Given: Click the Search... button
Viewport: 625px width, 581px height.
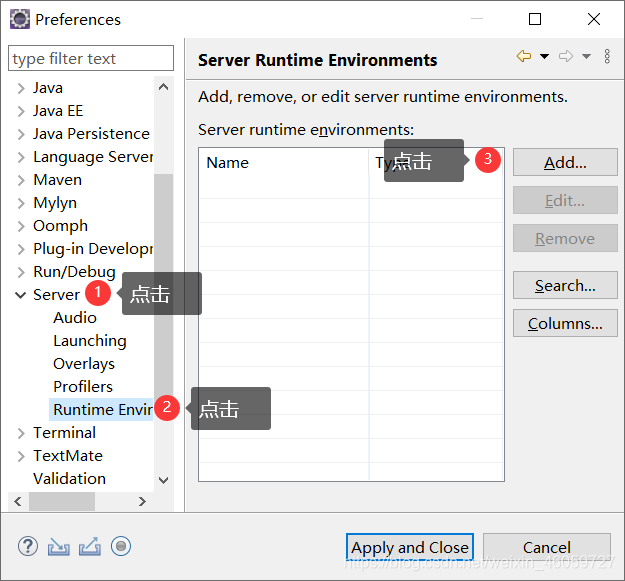Looking at the screenshot, I should [x=565, y=285].
